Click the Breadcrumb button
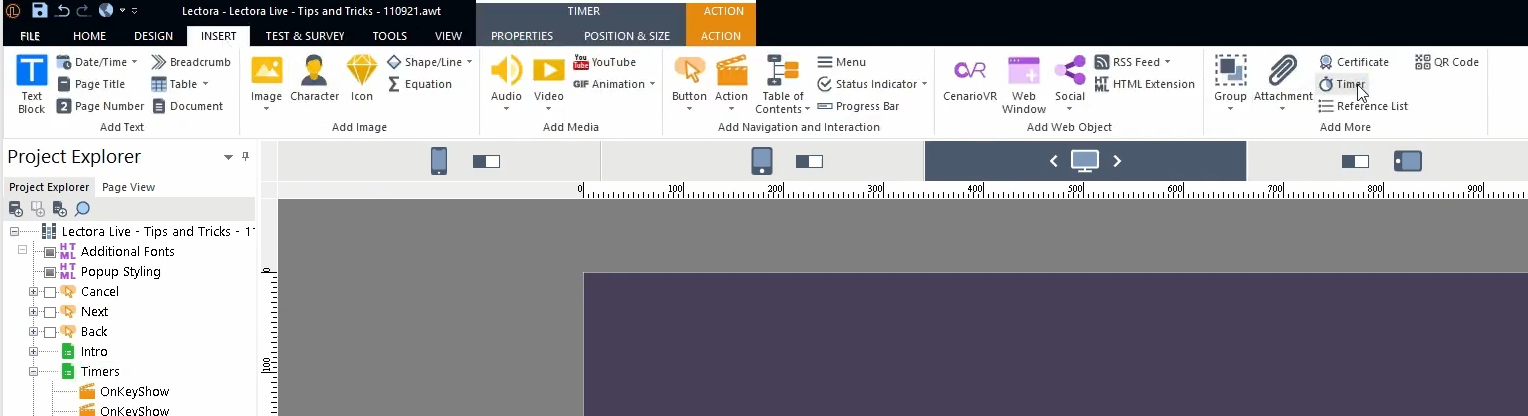The image size is (1528, 416). point(191,62)
